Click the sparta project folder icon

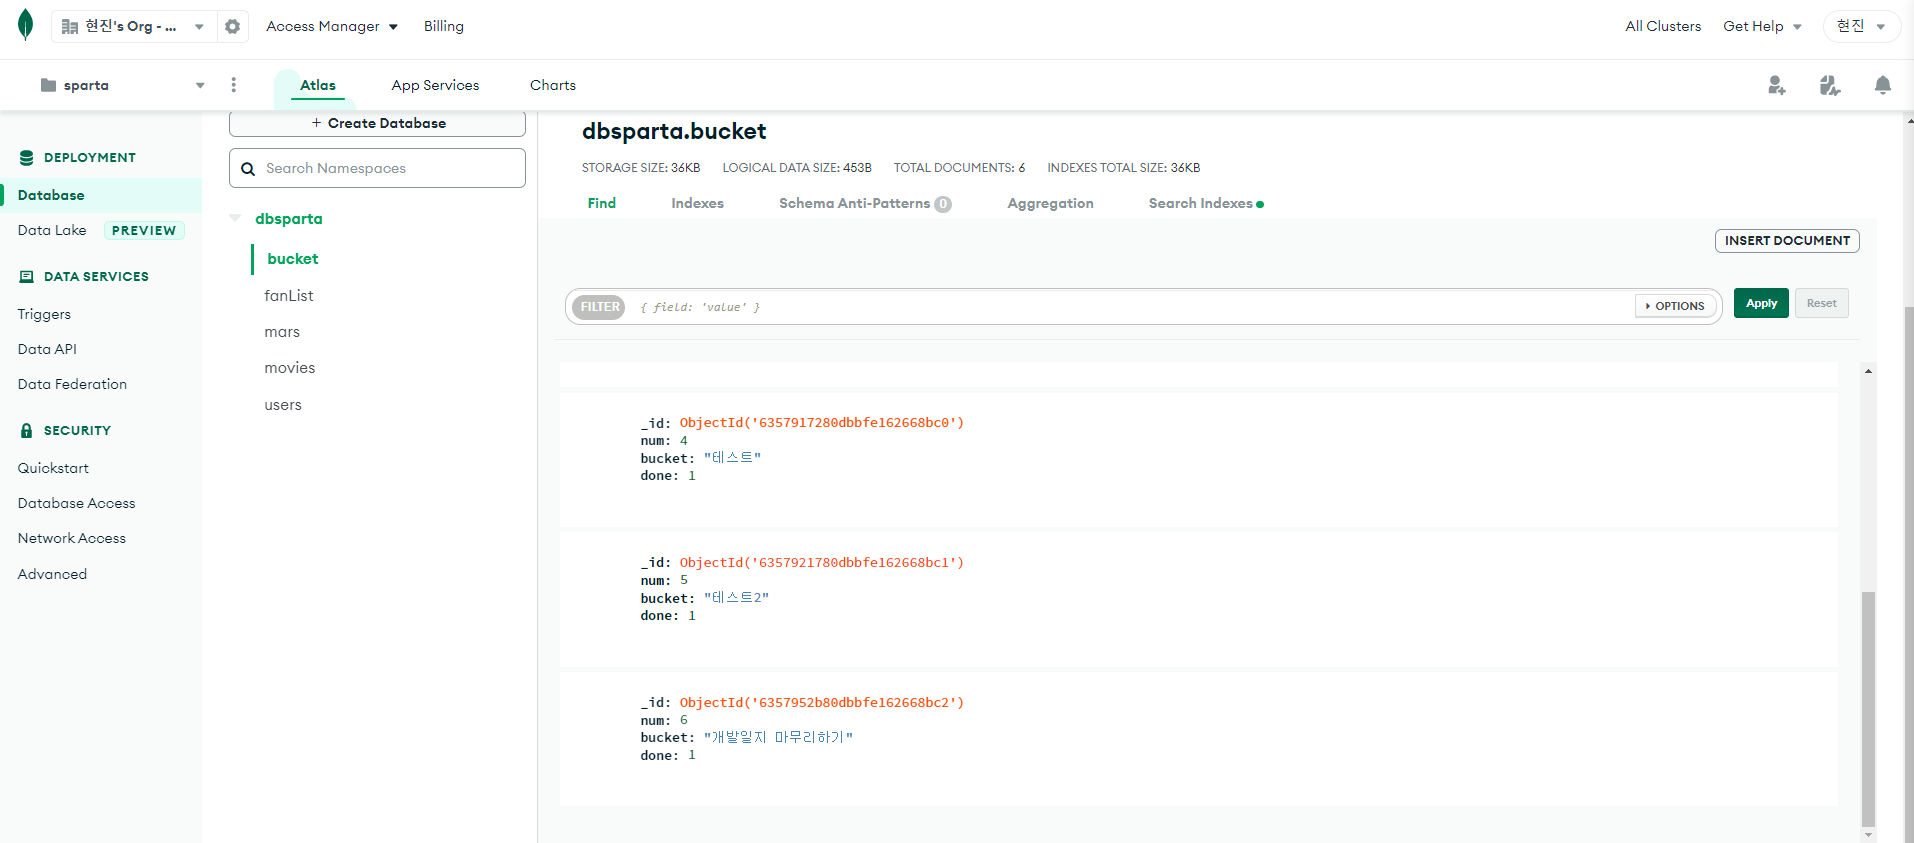[48, 85]
